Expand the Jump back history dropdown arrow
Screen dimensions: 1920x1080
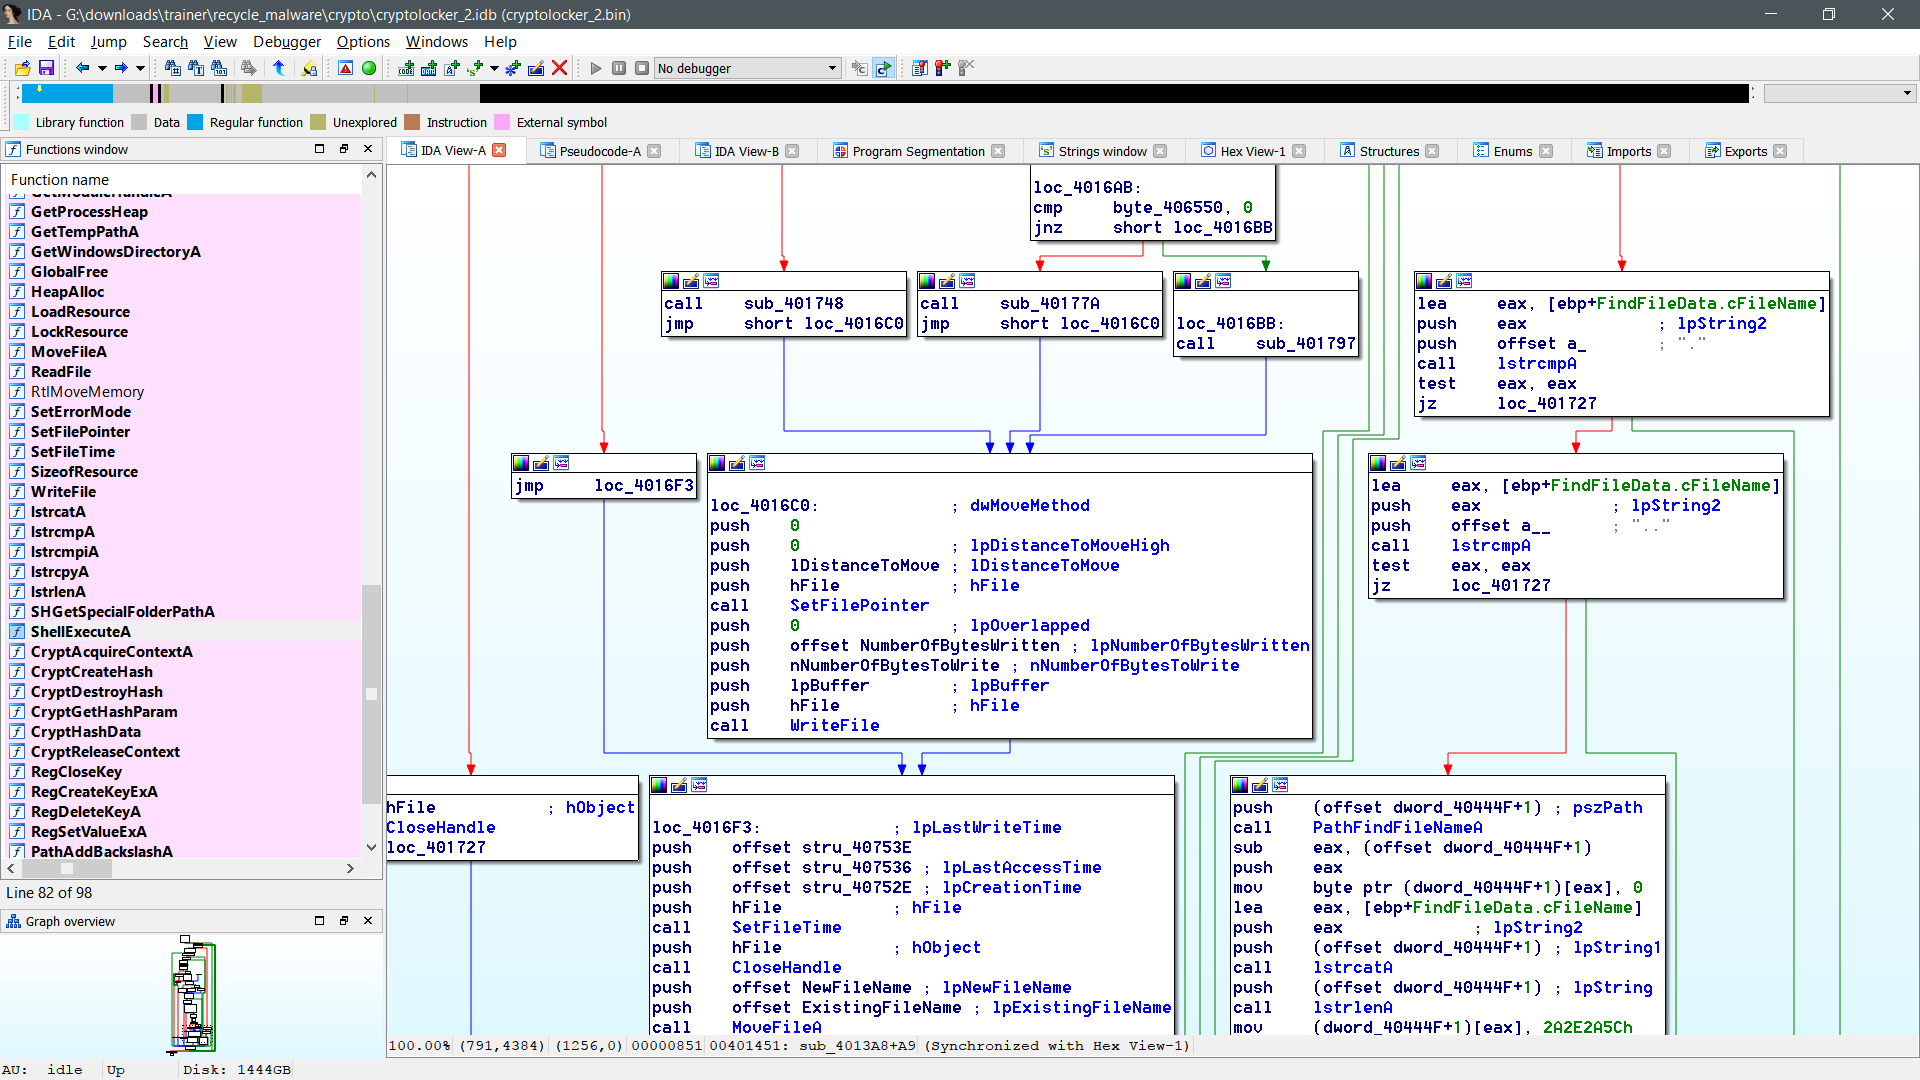tap(102, 68)
